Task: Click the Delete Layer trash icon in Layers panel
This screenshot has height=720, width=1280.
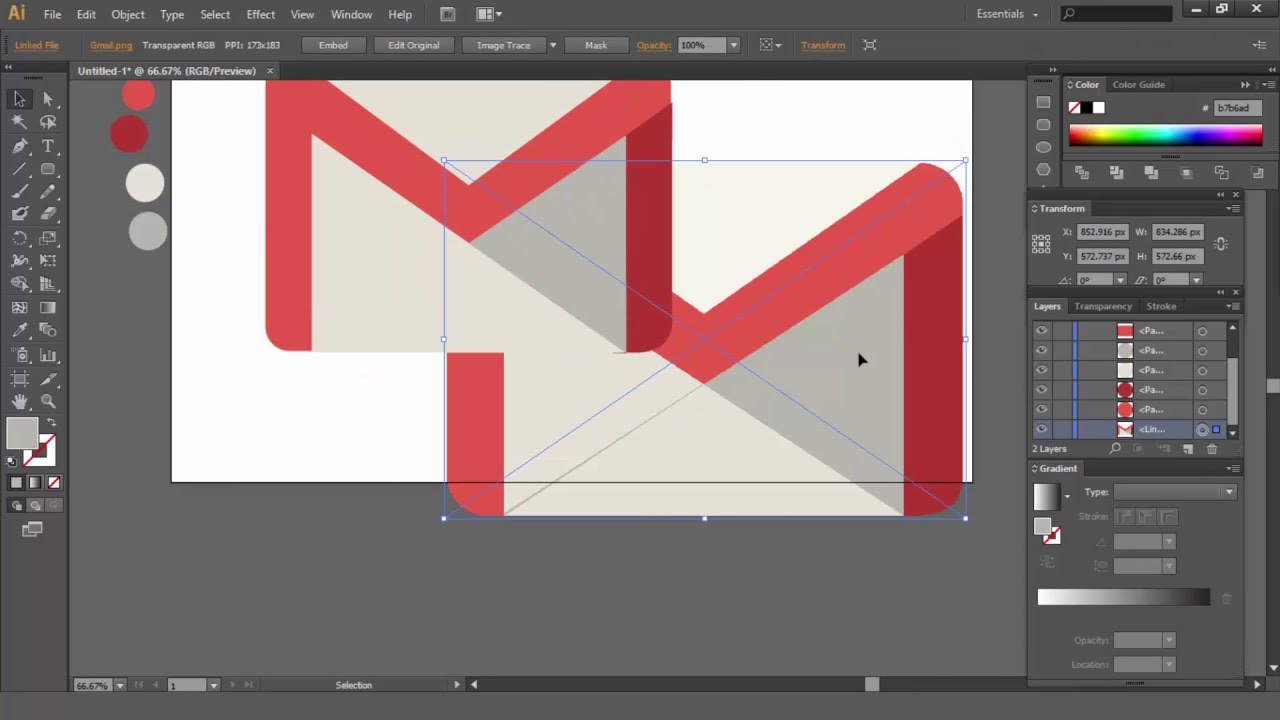Action: pyautogui.click(x=1212, y=449)
